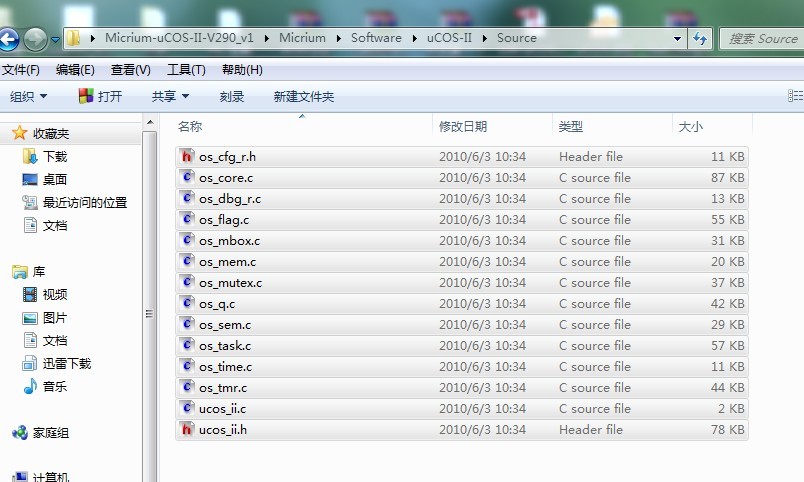This screenshot has width=804, height=482.
Task: Open the 编辑(E) menu
Action: click(75, 70)
